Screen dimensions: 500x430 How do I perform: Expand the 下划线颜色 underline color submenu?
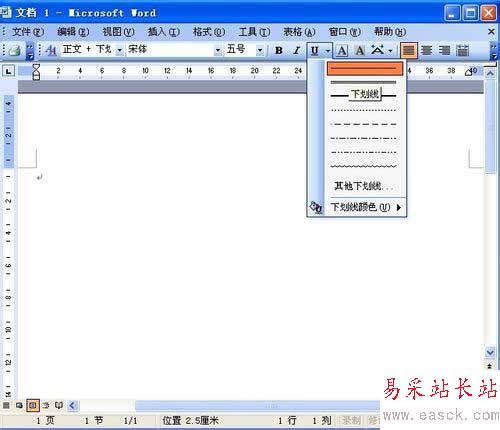[x=366, y=207]
